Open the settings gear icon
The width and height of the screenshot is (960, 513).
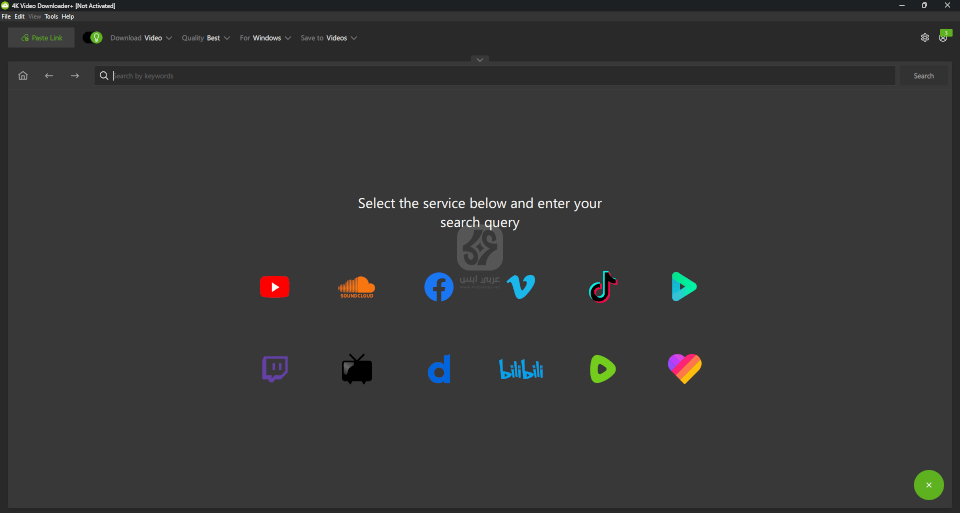[x=924, y=38]
